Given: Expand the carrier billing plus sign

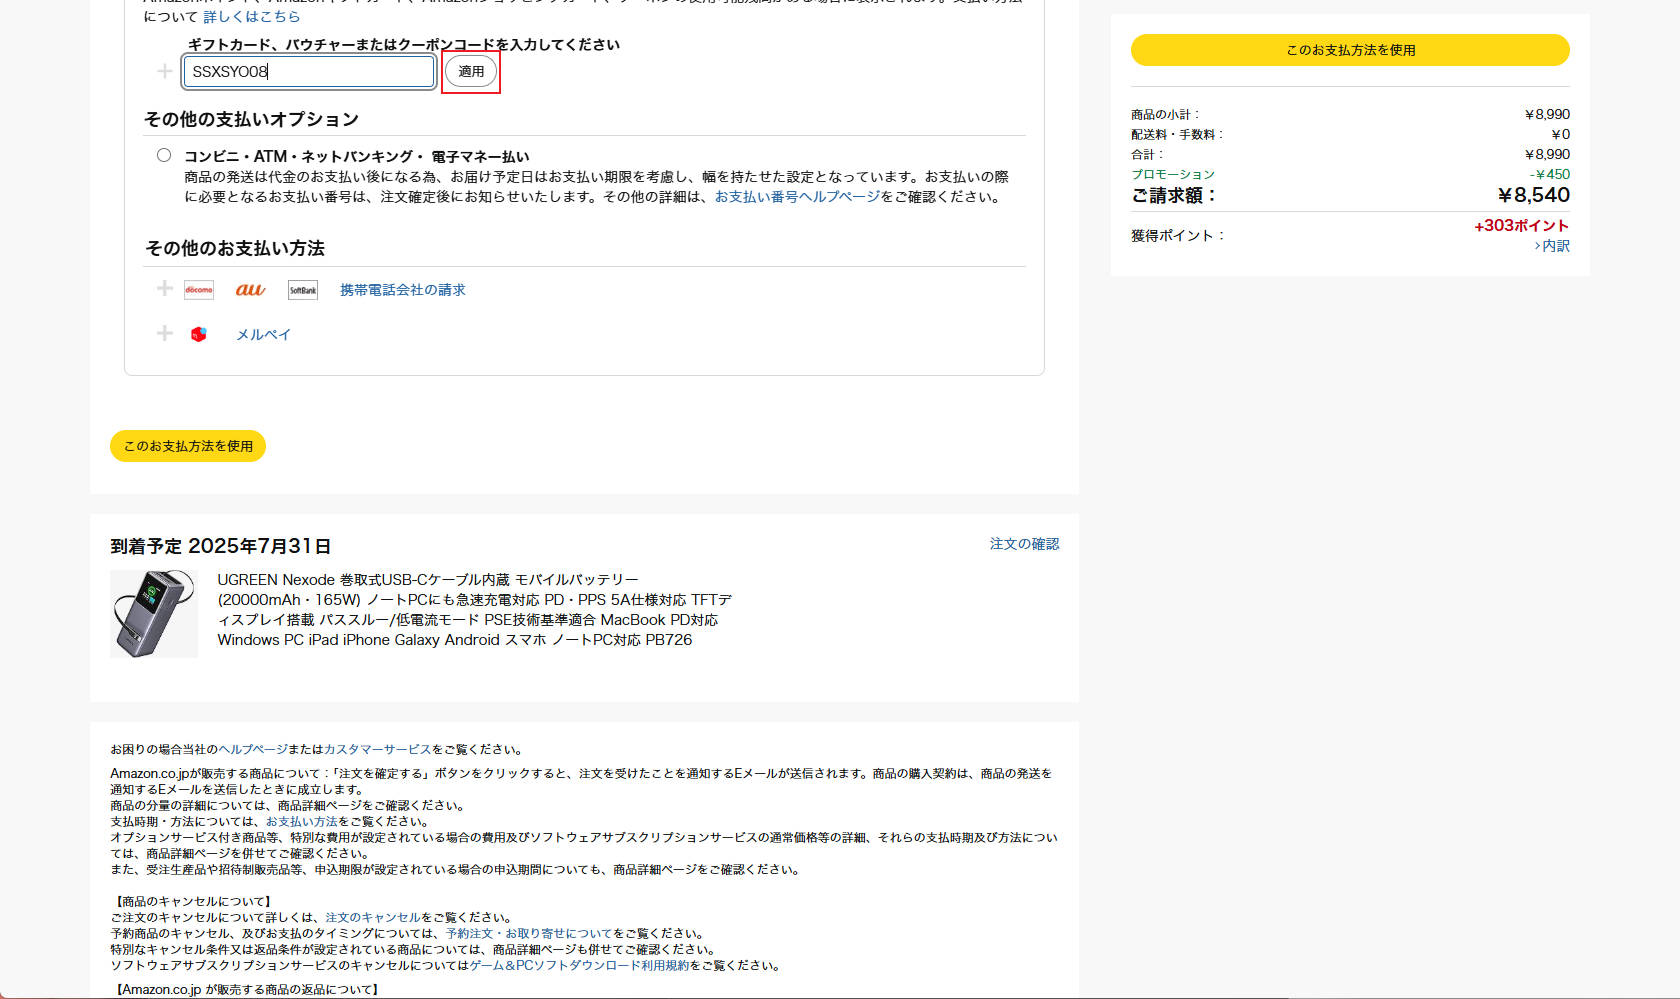Looking at the screenshot, I should click(x=165, y=289).
